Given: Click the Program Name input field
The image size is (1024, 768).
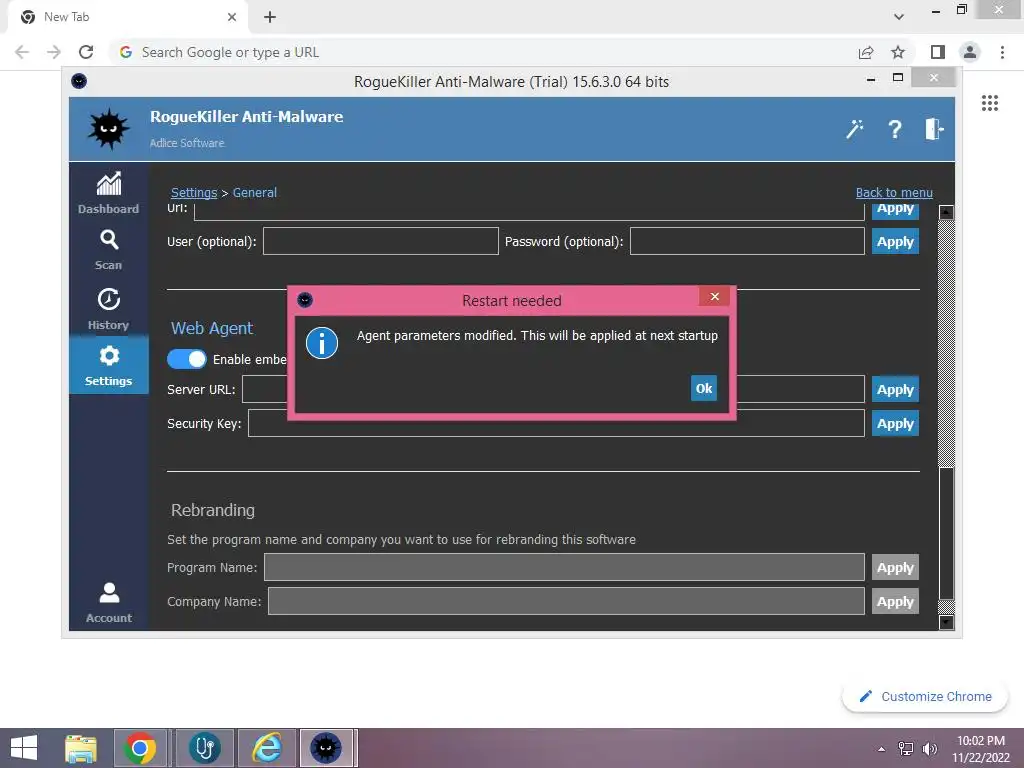Looking at the screenshot, I should [564, 567].
